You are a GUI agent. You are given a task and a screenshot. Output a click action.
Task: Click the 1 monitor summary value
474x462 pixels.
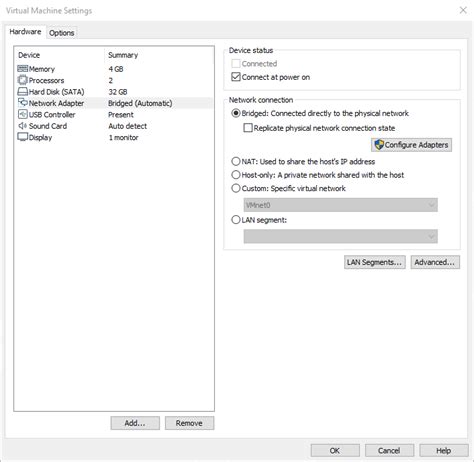tap(123, 137)
